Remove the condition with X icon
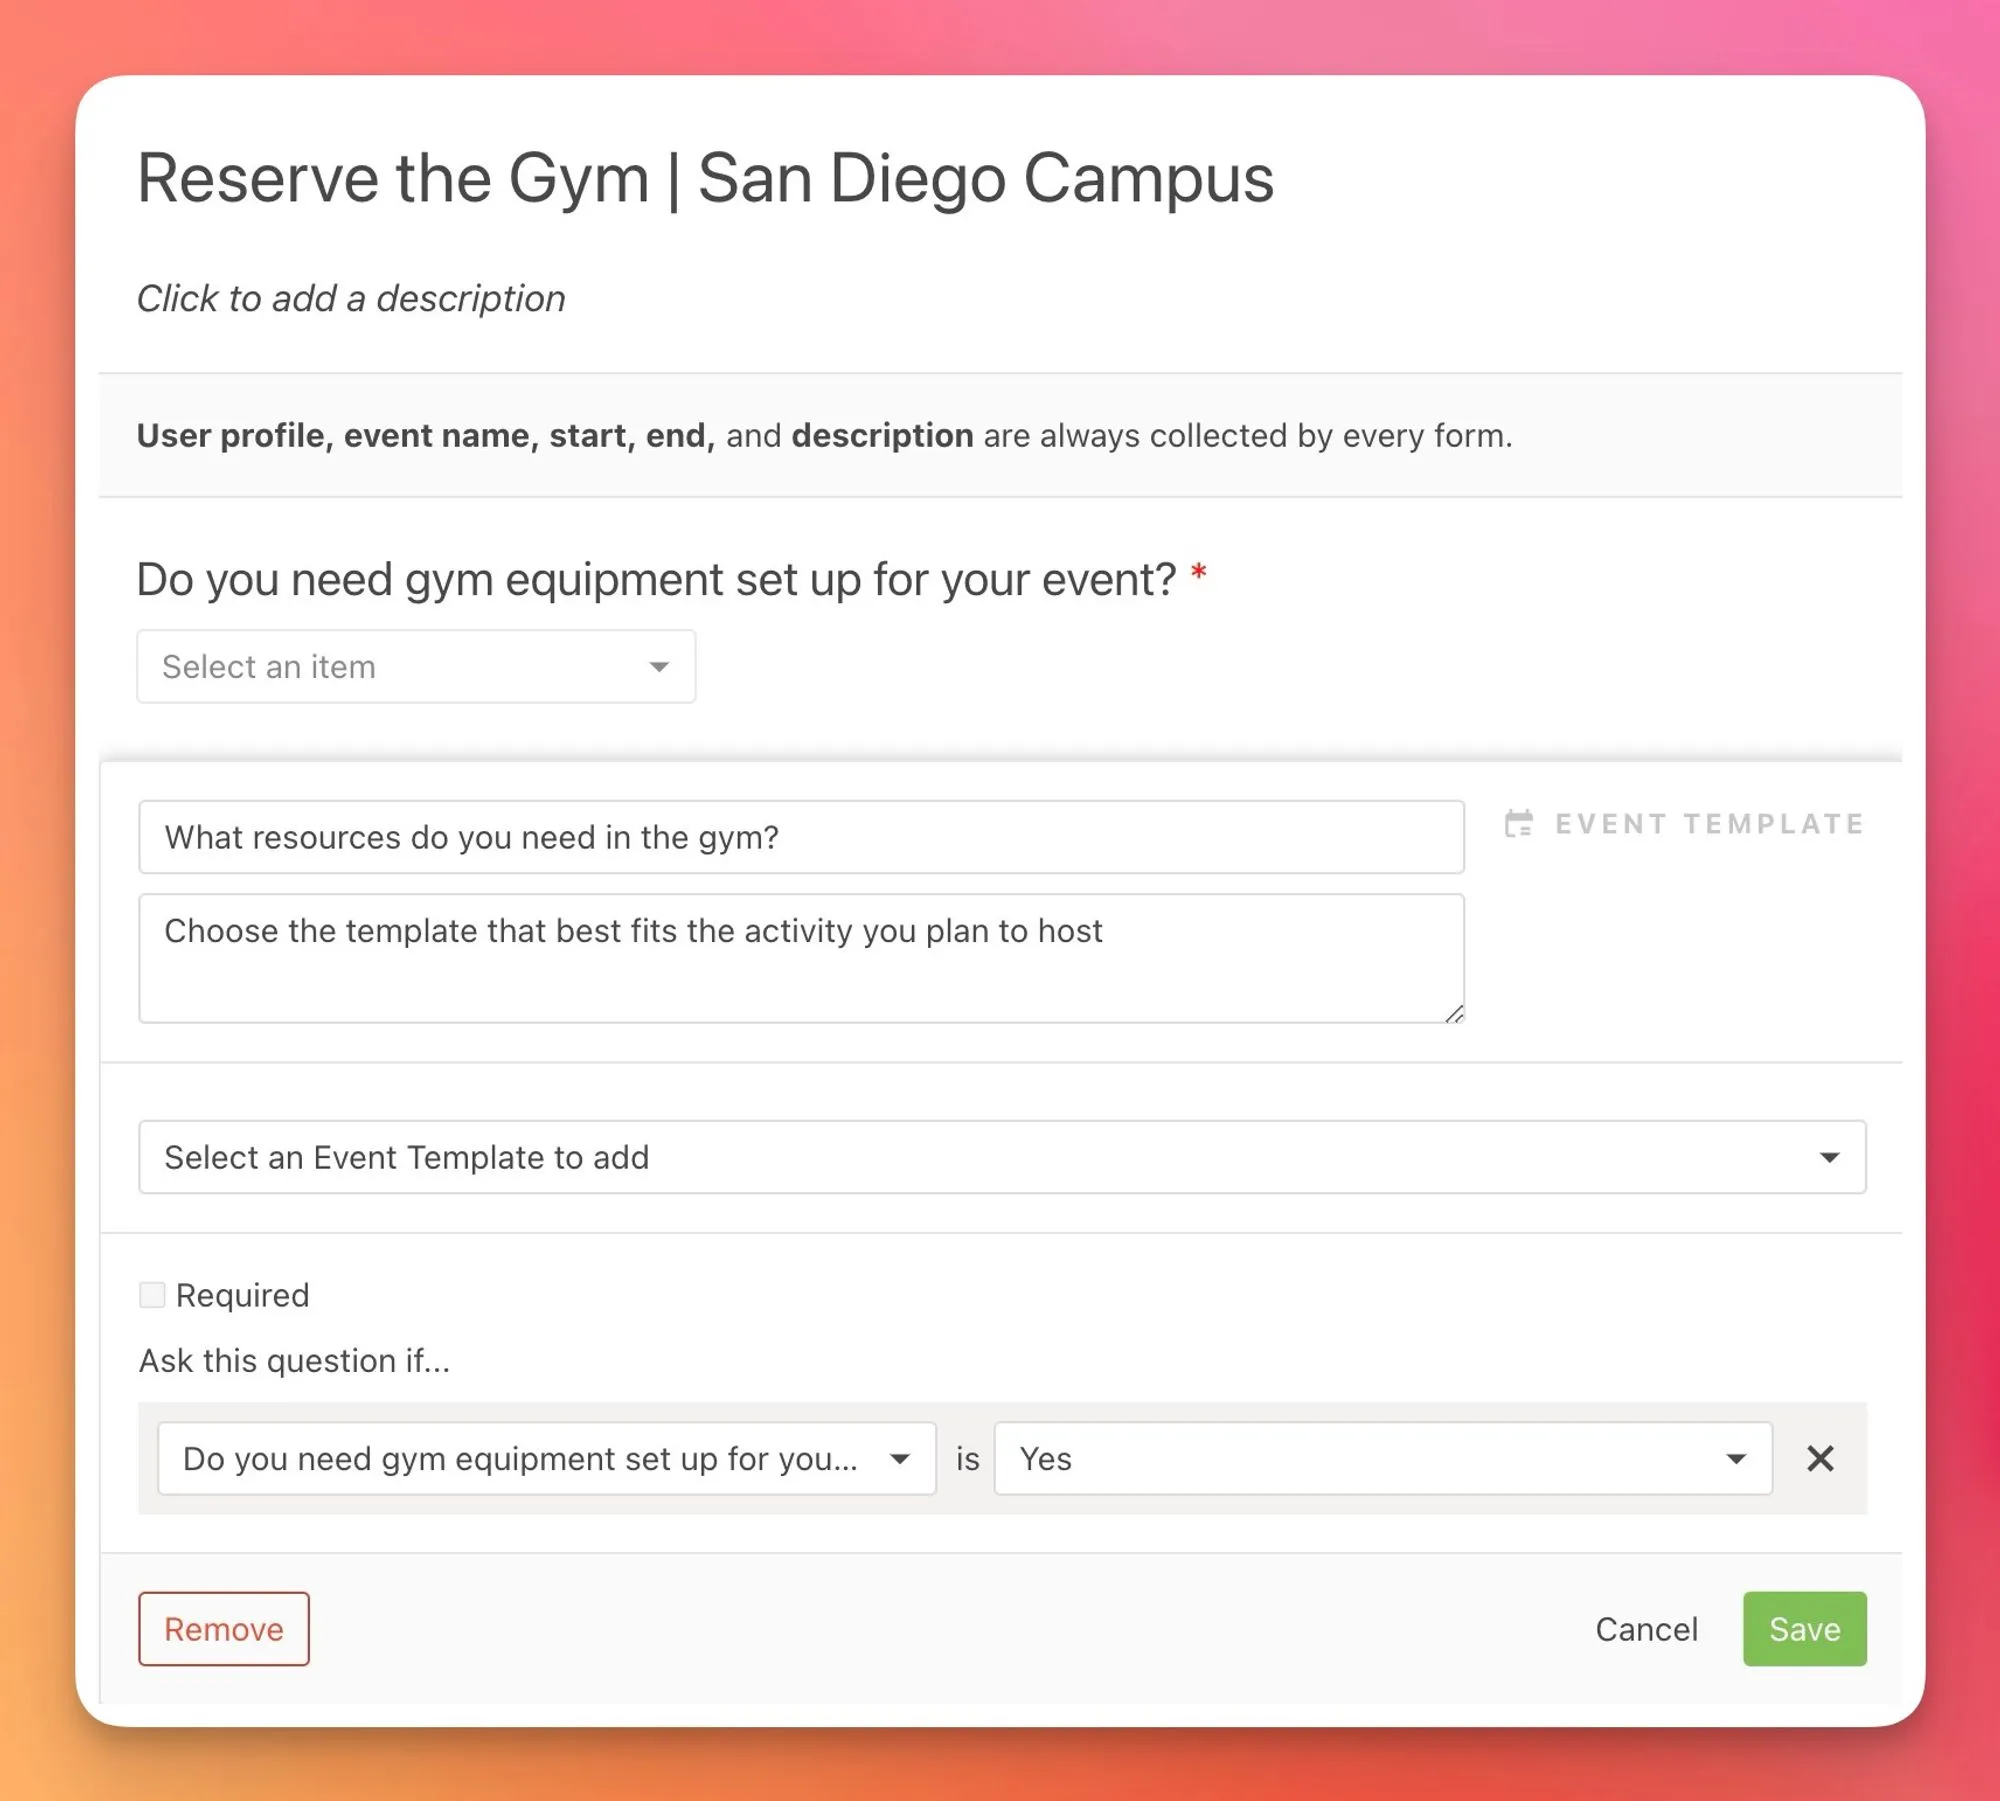 [x=1820, y=1458]
